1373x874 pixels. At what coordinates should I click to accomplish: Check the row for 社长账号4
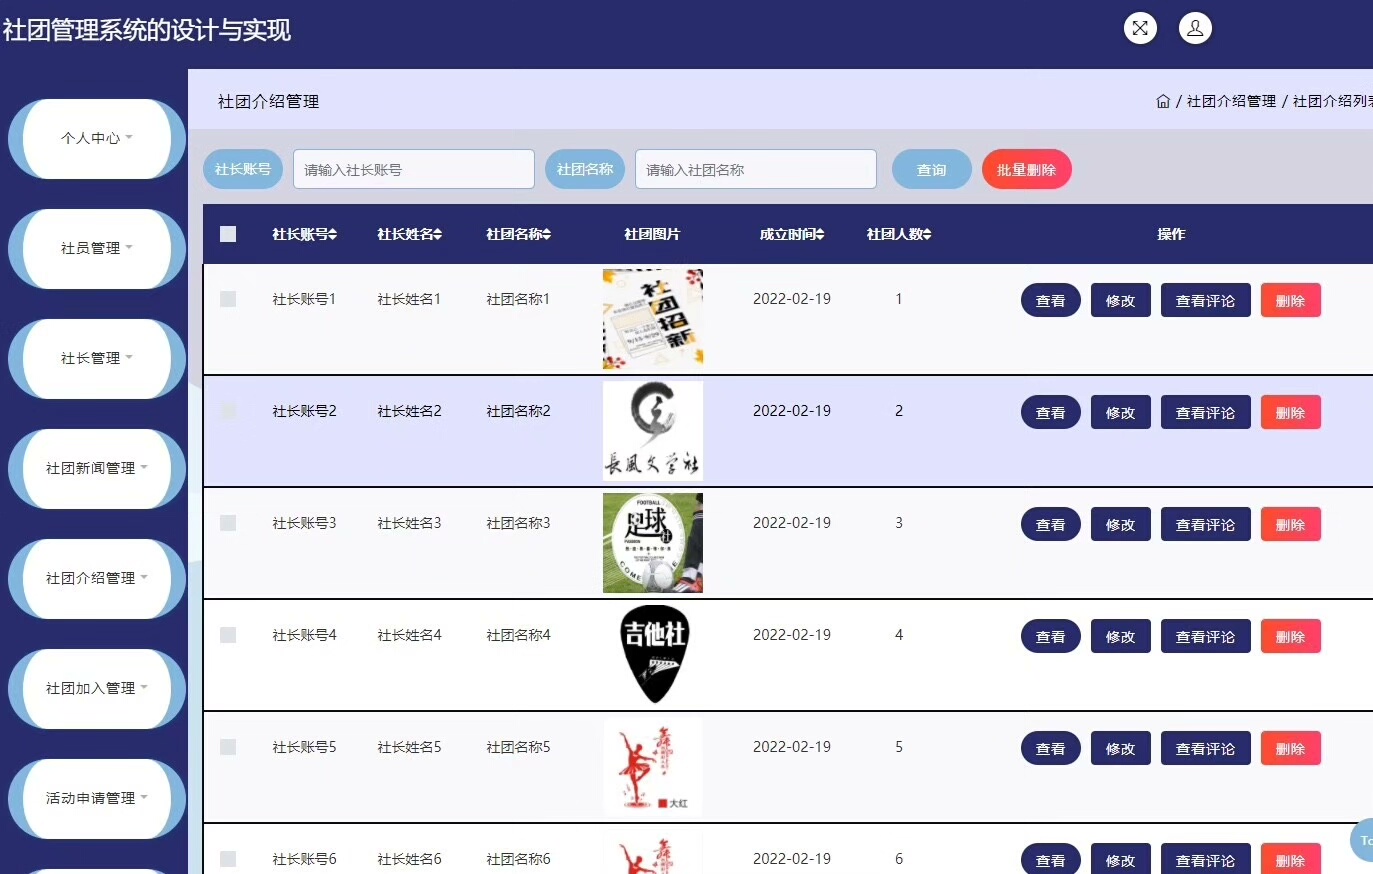click(228, 635)
